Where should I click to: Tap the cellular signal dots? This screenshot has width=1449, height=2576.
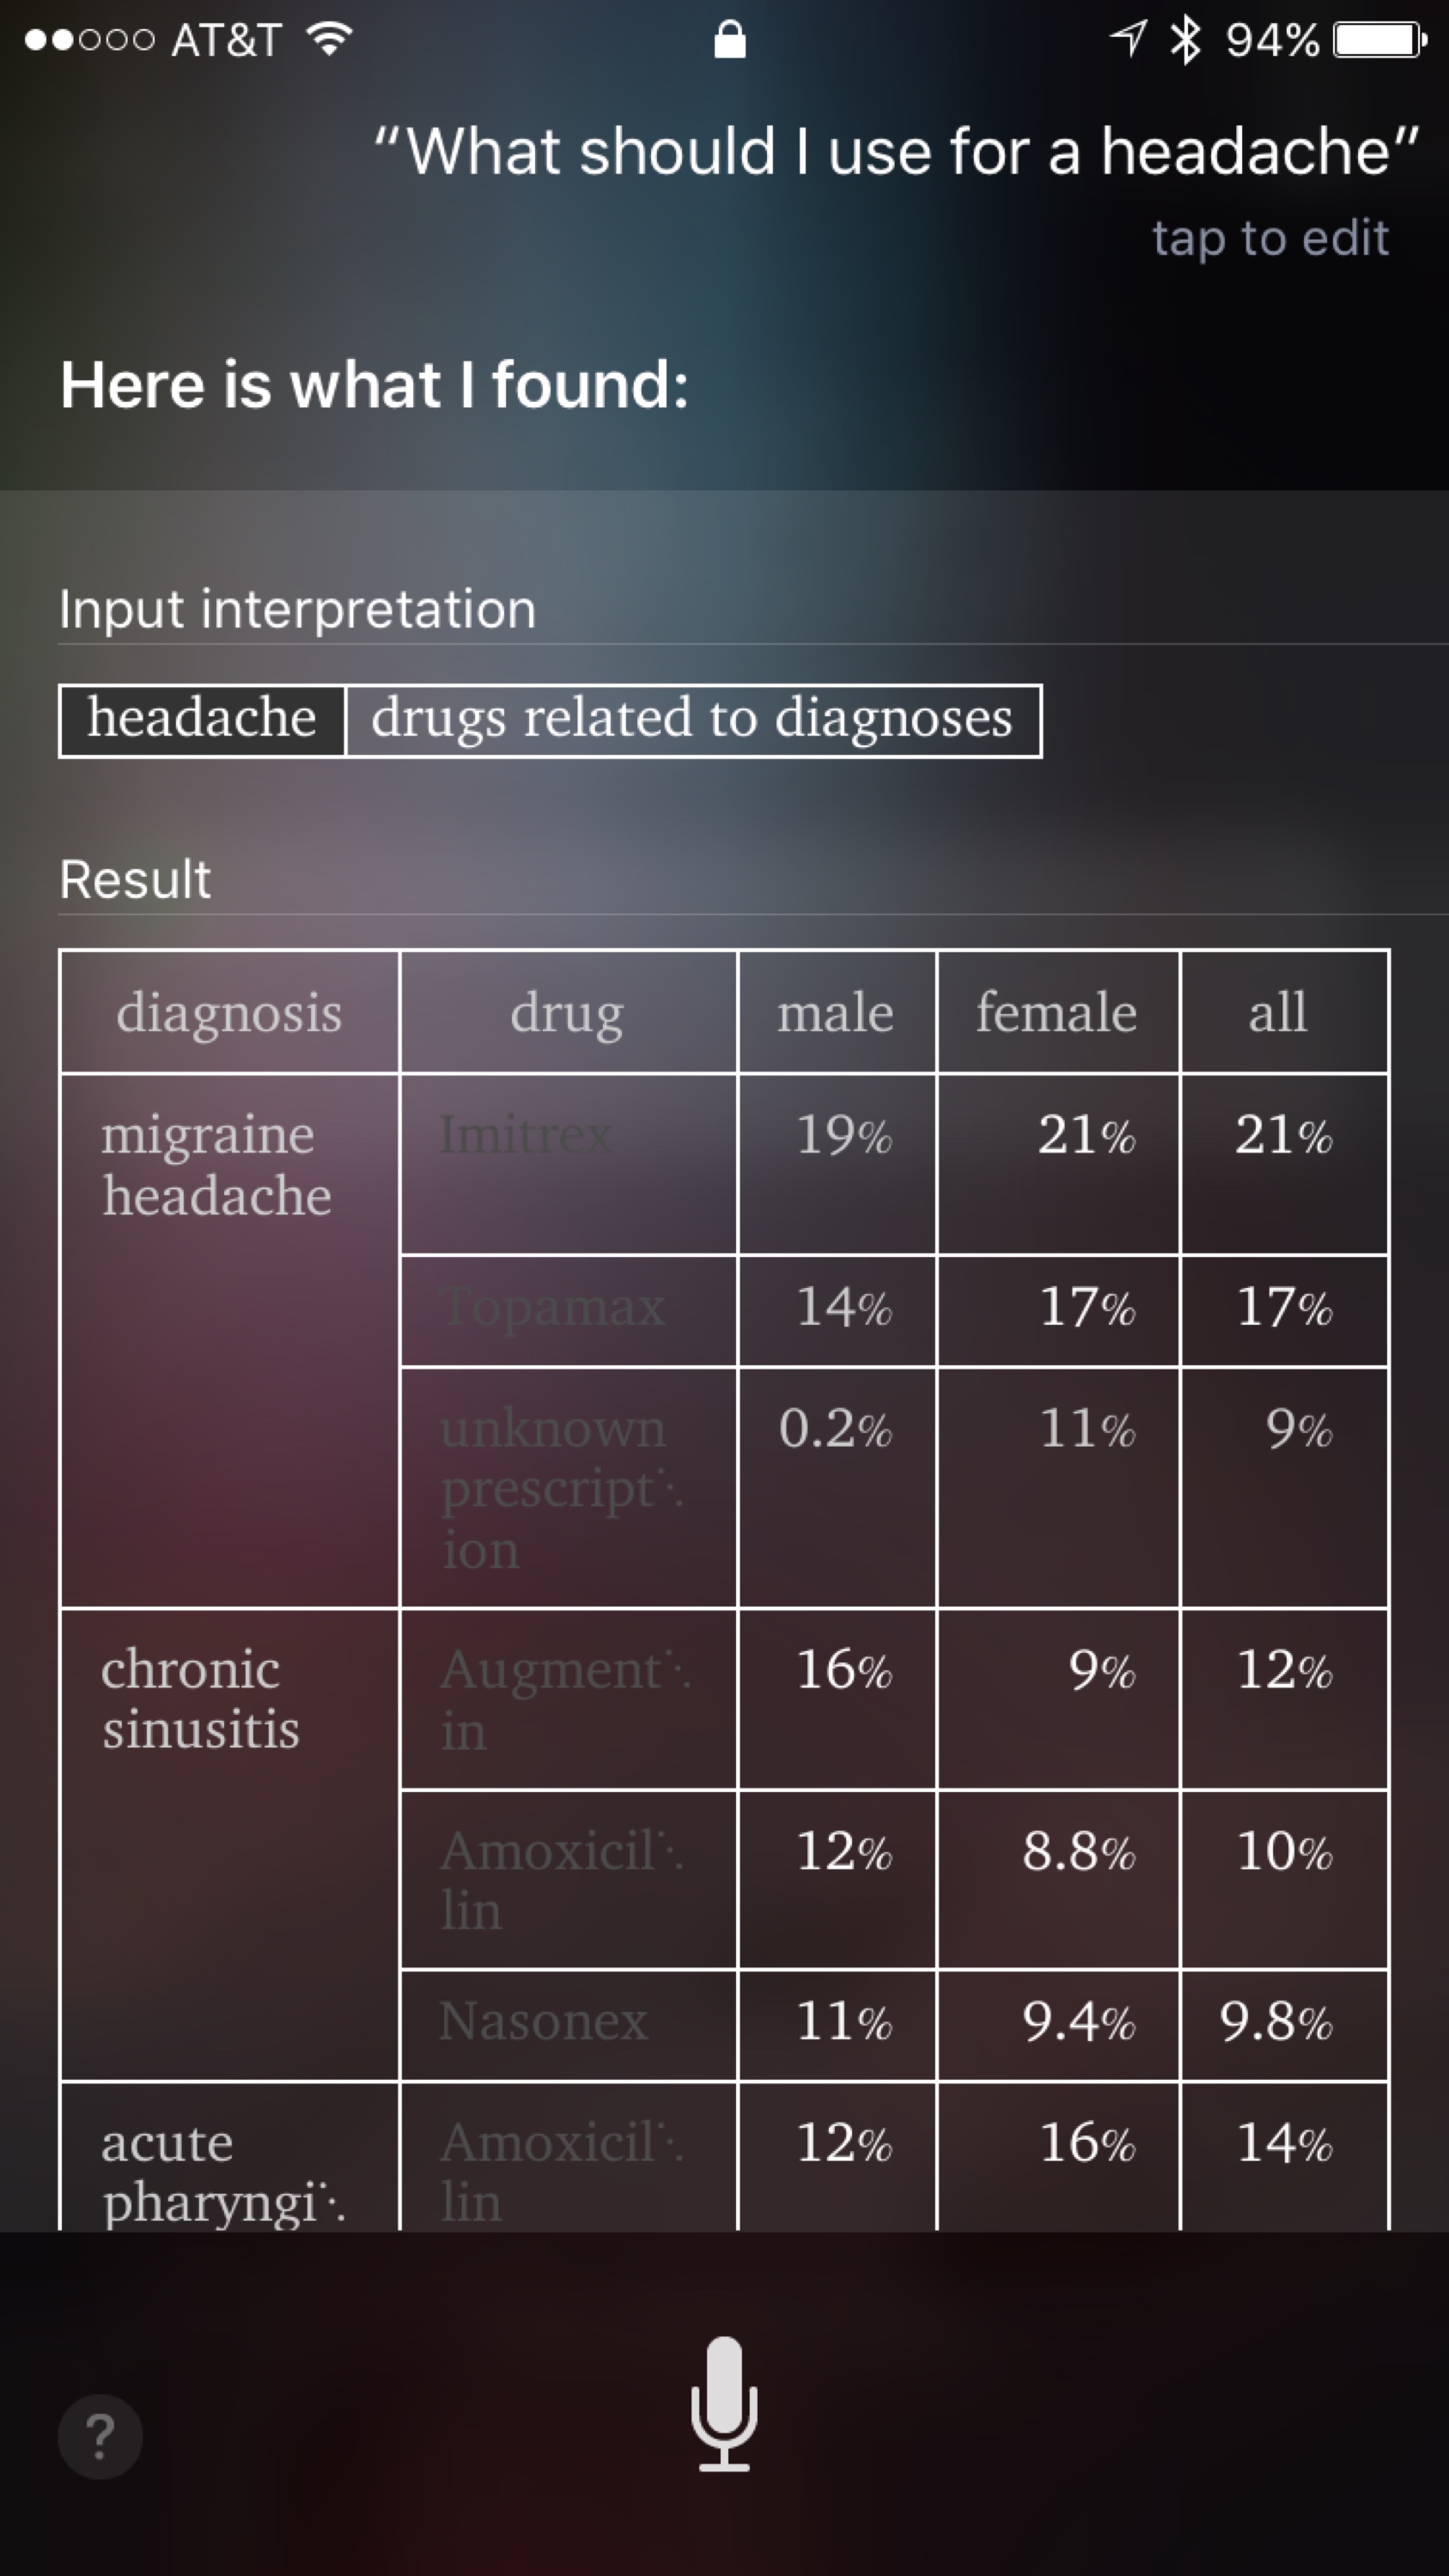click(89, 40)
